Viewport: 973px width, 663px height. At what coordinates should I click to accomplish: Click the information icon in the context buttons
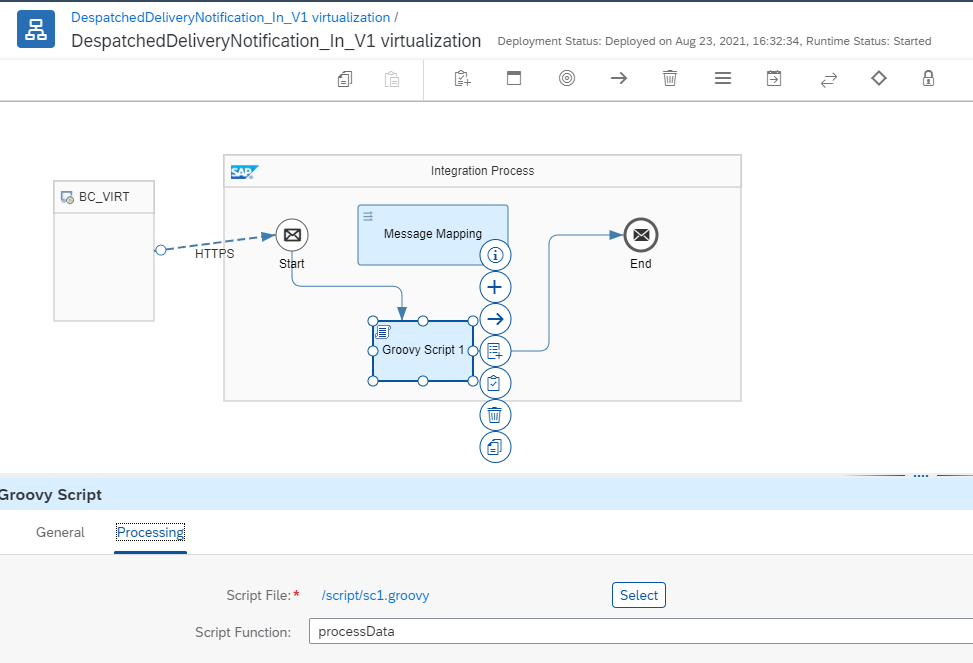point(495,255)
